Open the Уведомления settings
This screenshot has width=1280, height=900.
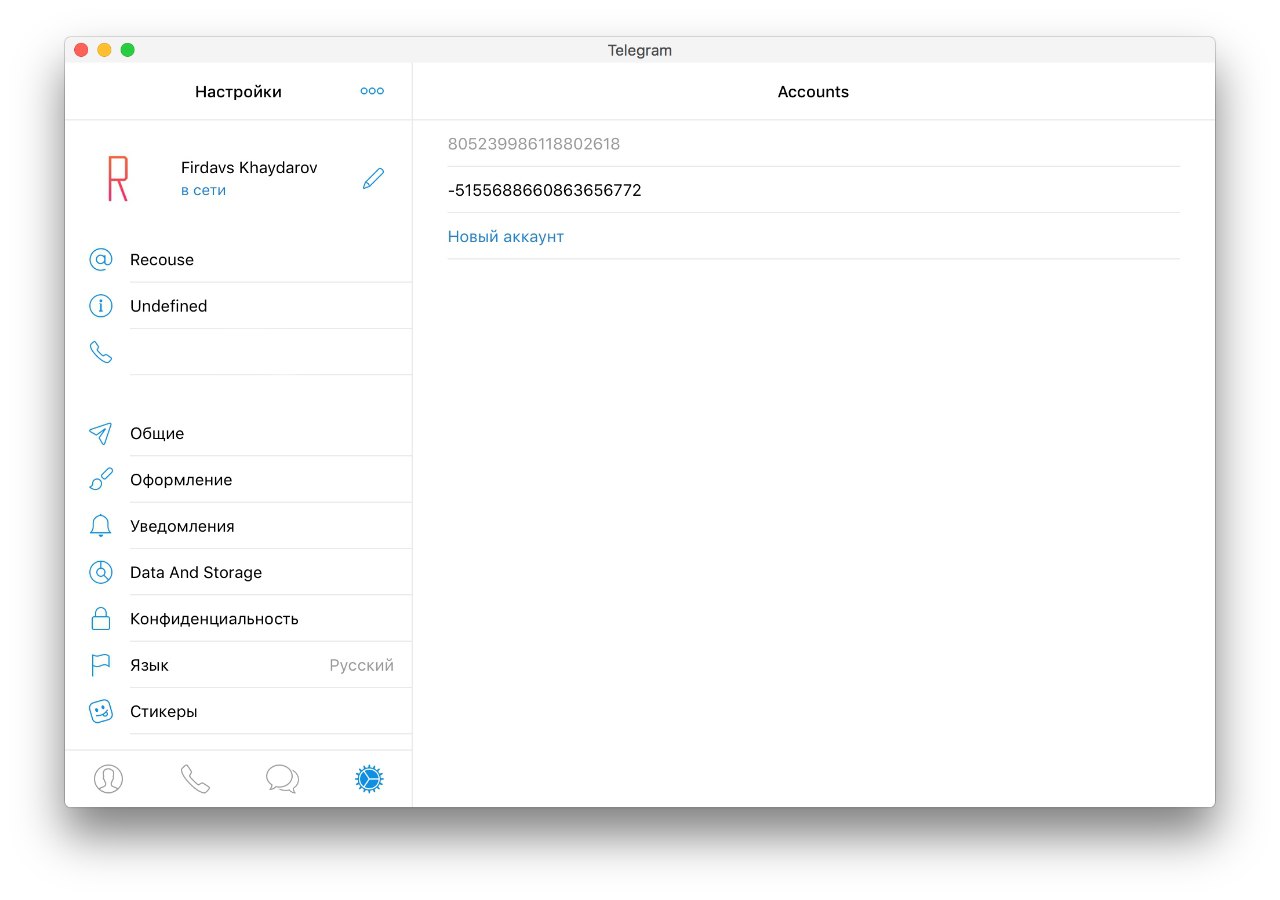click(x=239, y=526)
